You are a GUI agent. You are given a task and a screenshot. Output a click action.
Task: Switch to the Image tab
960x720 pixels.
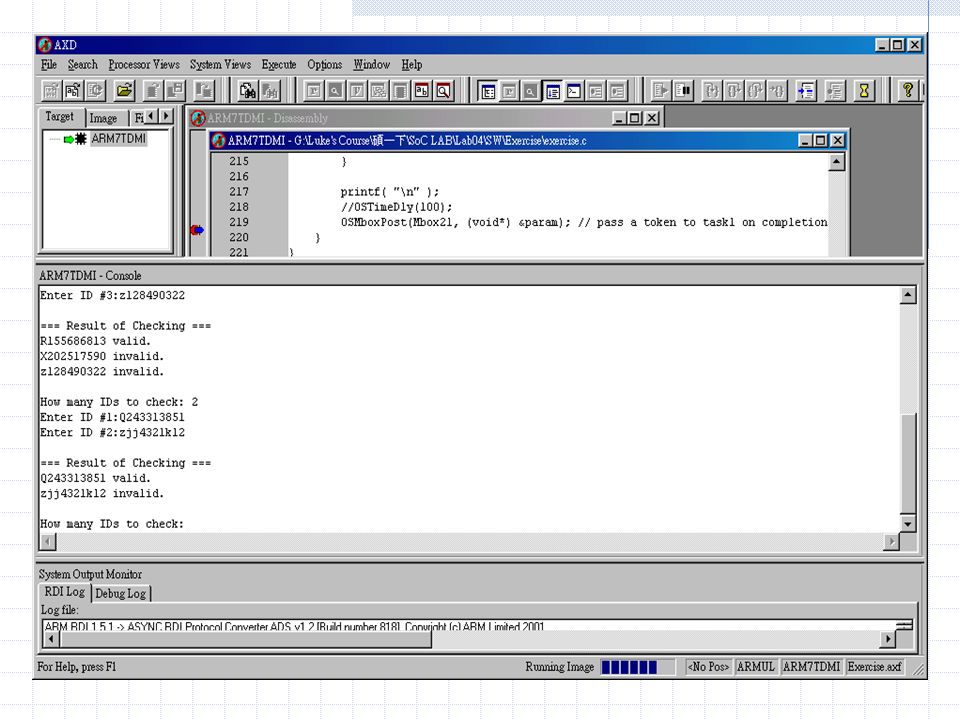click(x=103, y=118)
